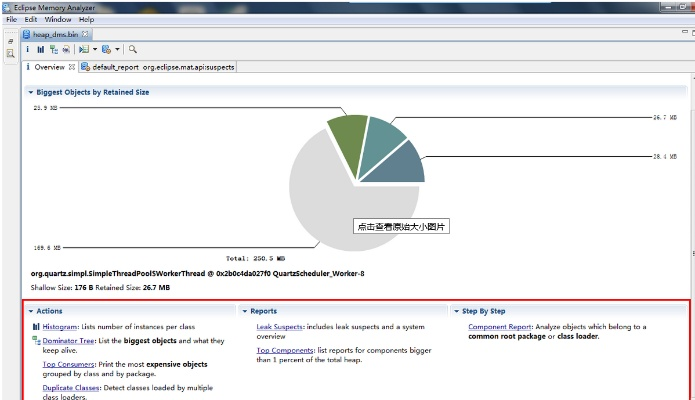Open the File menu
This screenshot has width=695, height=400.
coord(12,19)
